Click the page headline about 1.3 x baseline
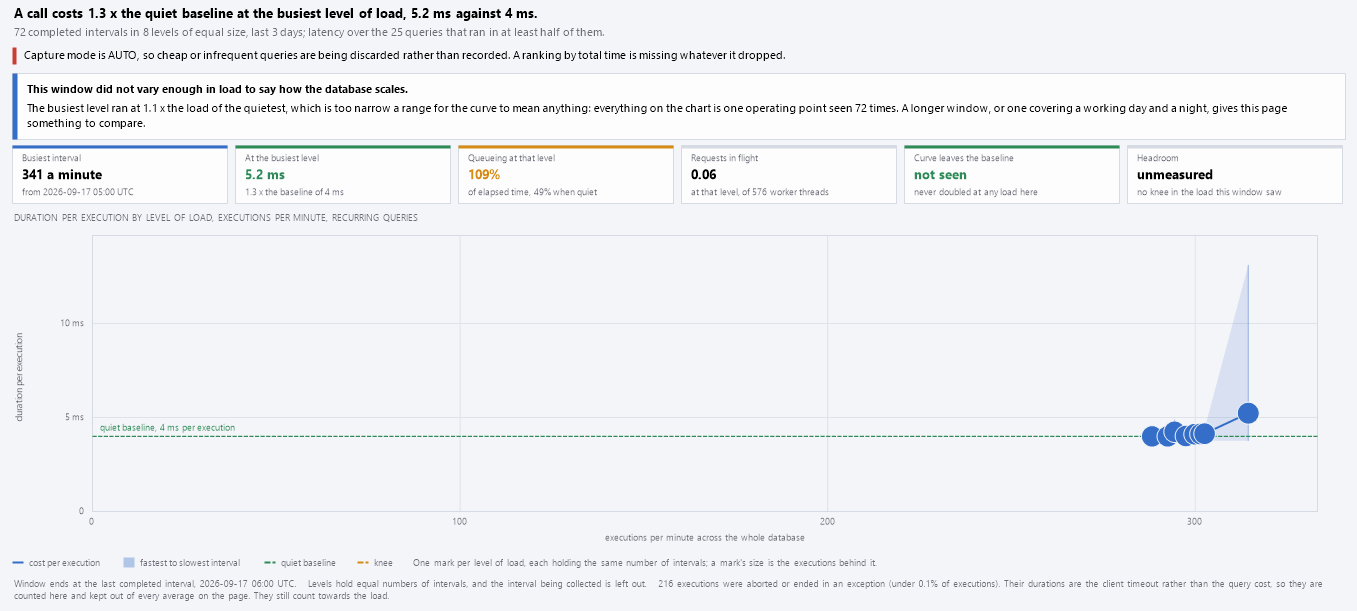The width and height of the screenshot is (1357, 611). pyautogui.click(x=276, y=13)
